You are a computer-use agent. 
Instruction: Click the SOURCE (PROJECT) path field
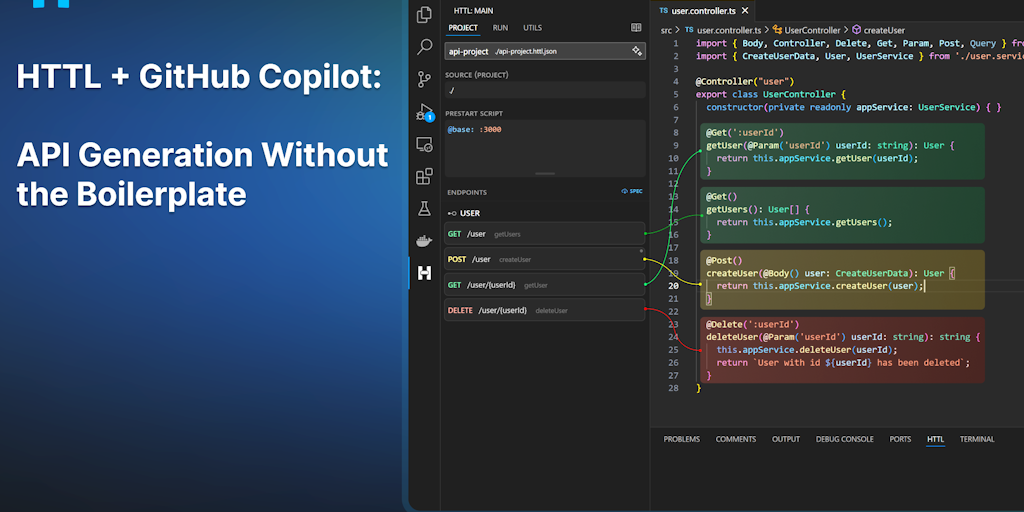point(545,90)
